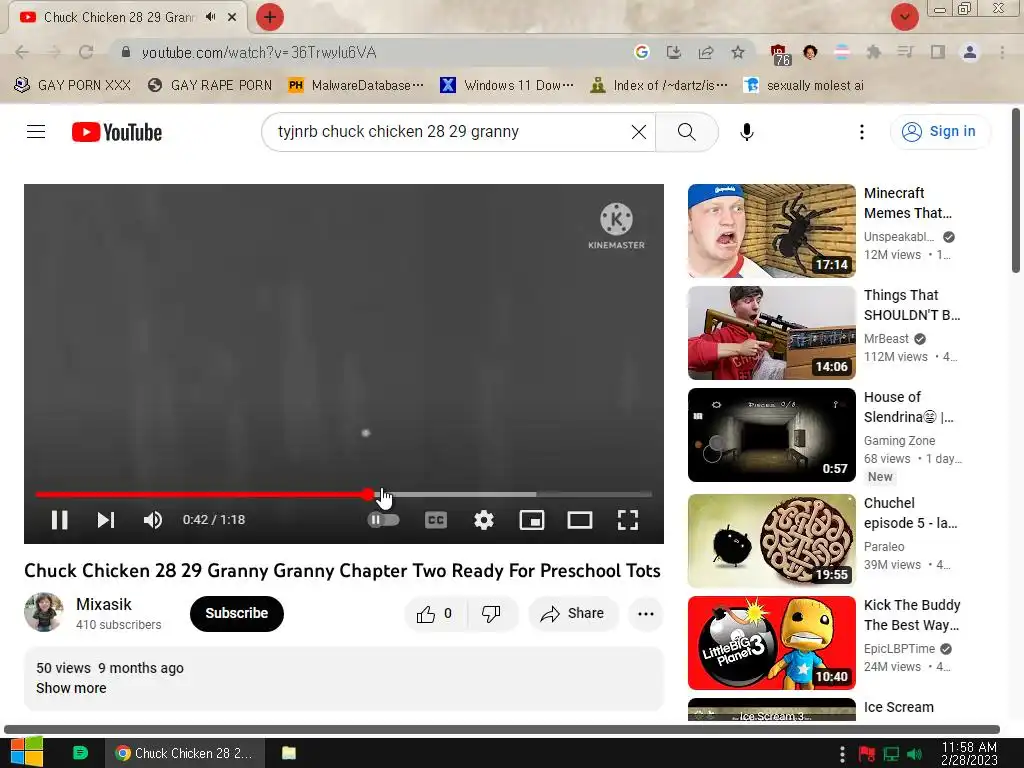The image size is (1024, 768).
Task: Open the Index of /~dartz bookmark
Action: pyautogui.click(x=658, y=85)
